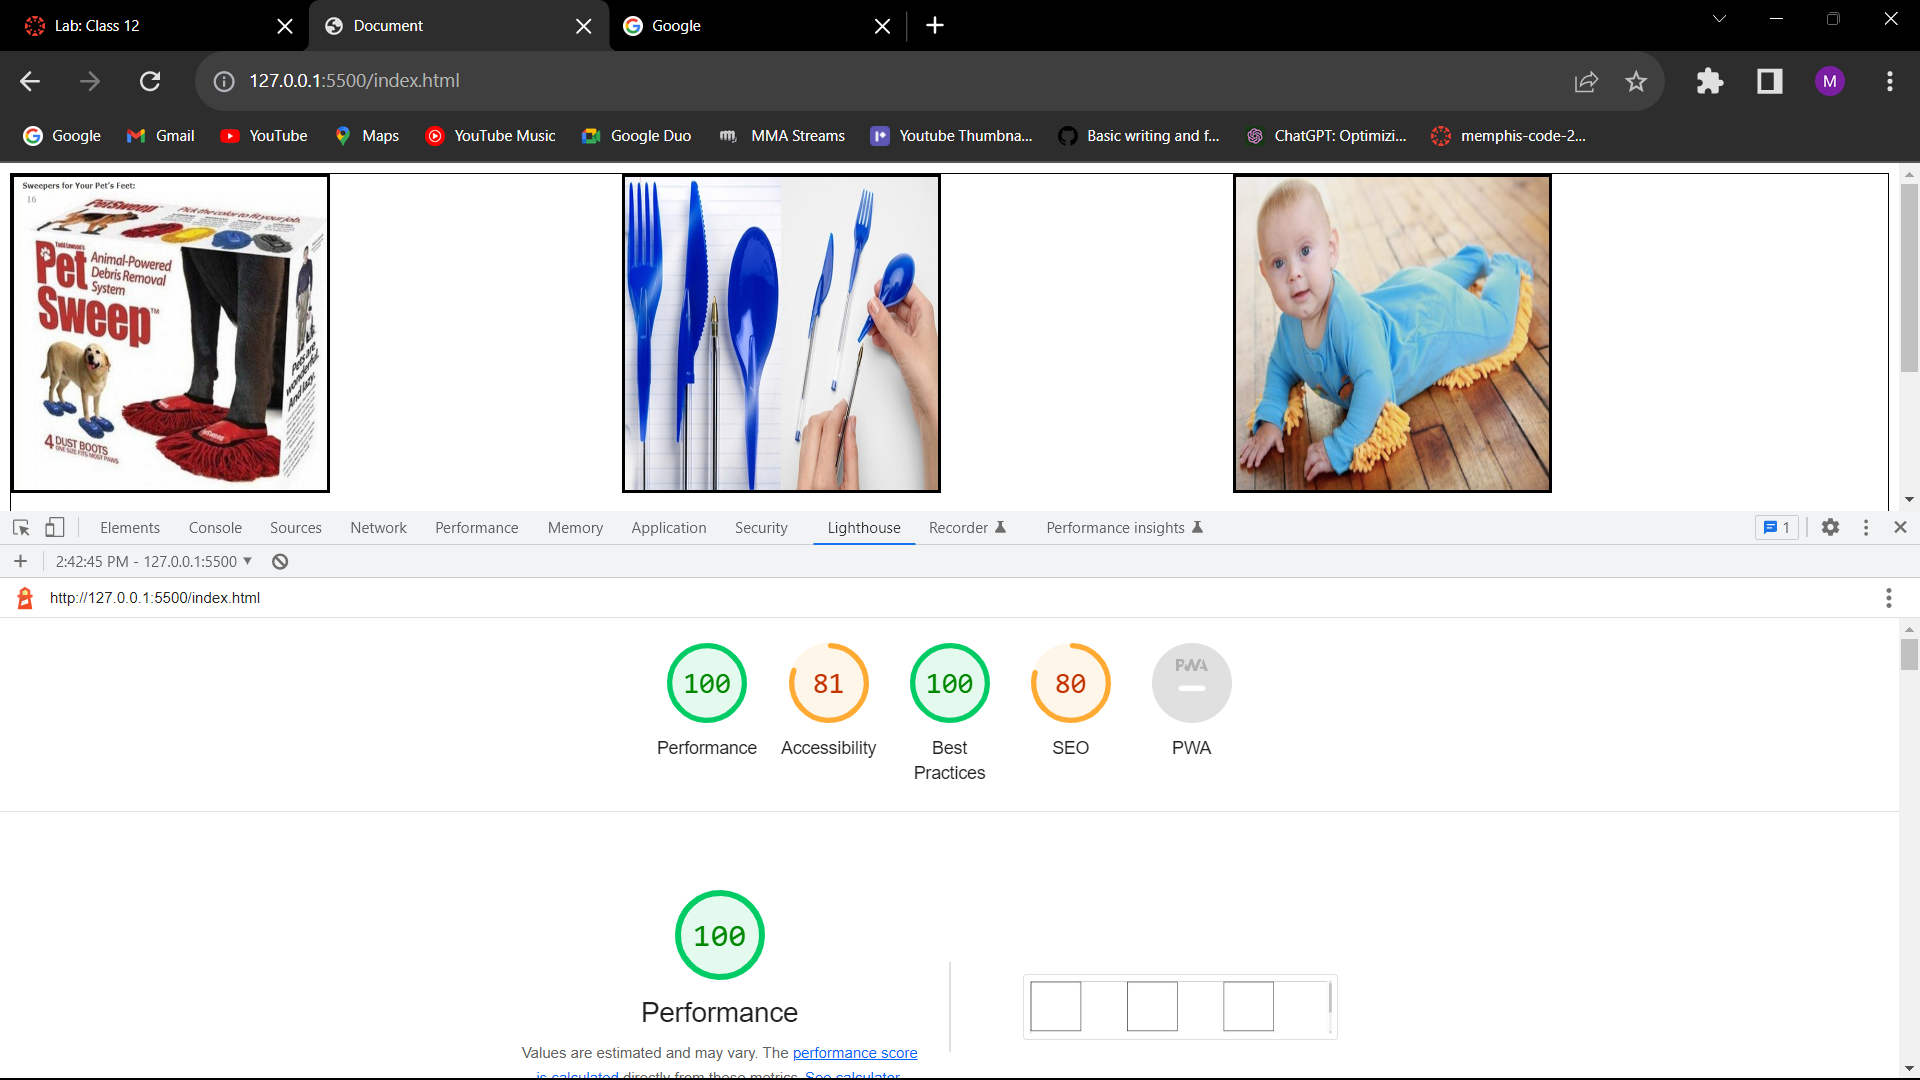The width and height of the screenshot is (1920, 1080).
Task: Open the Chrome extensions puzzle icon
Action: click(x=1710, y=81)
